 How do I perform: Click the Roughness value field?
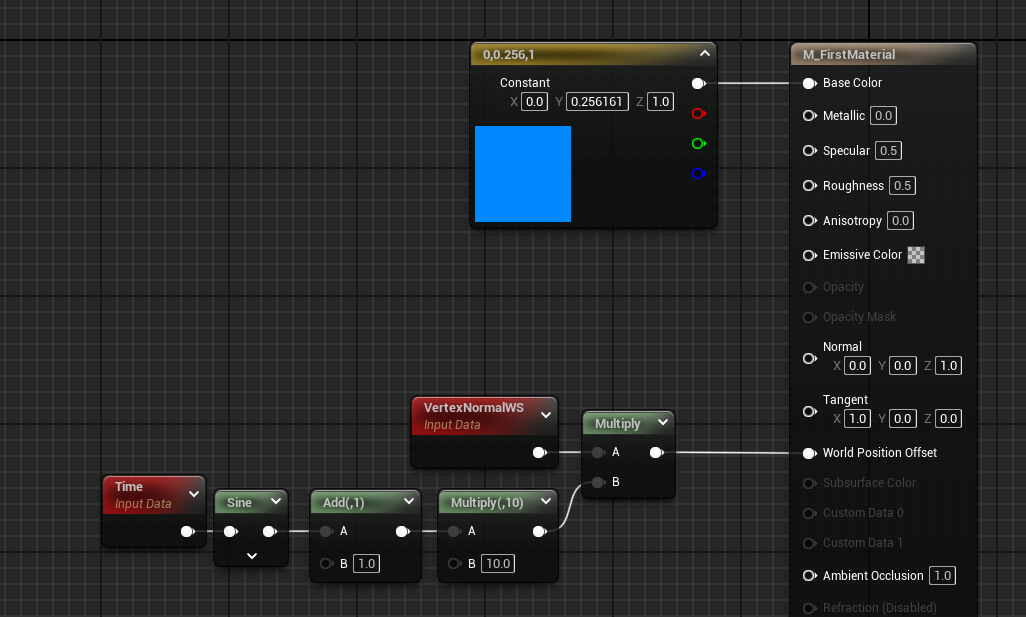(902, 186)
